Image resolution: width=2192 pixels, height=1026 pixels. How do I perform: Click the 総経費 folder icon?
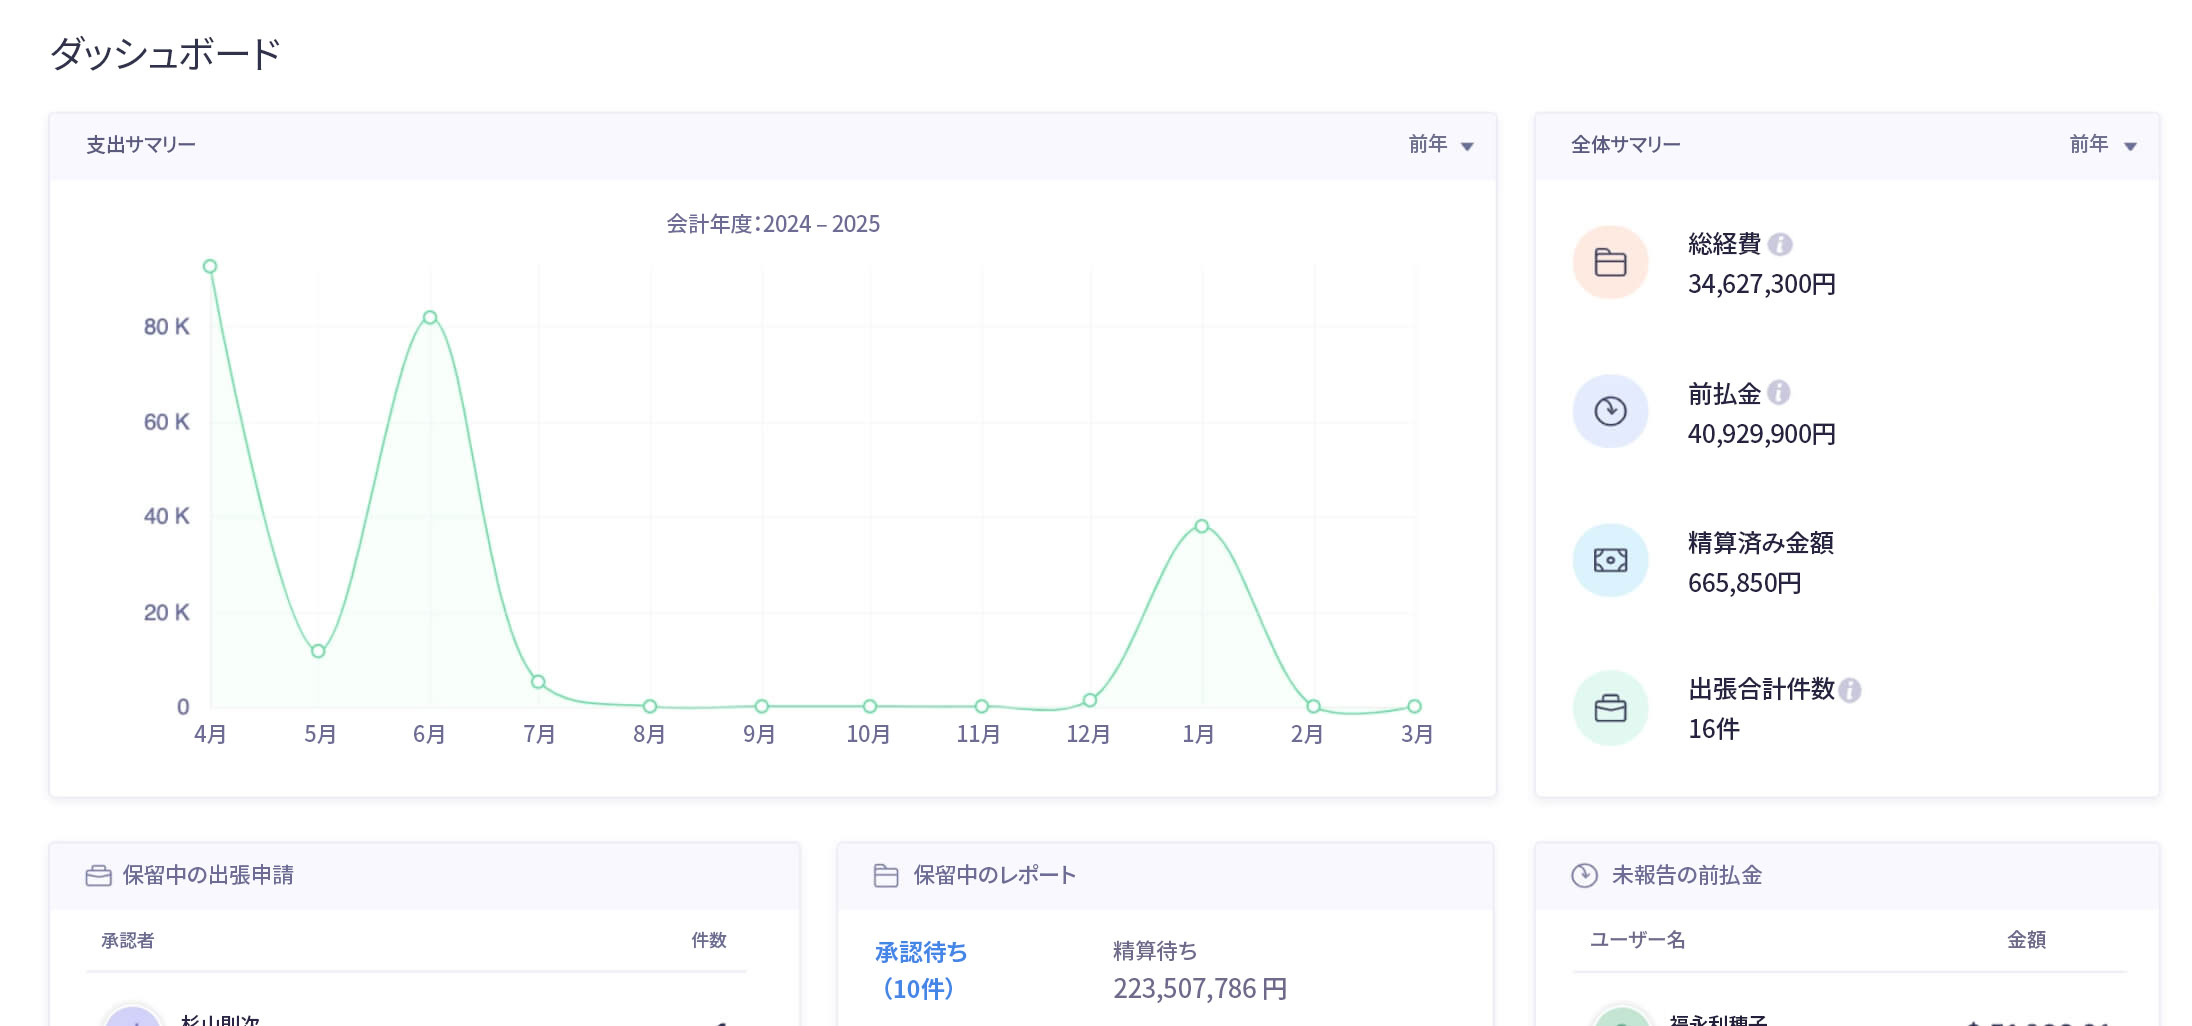pos(1610,263)
